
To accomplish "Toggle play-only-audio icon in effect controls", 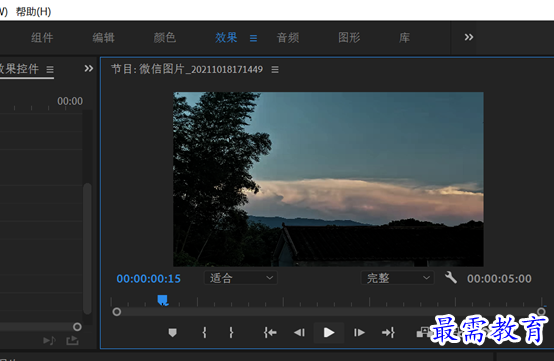I will (49, 341).
